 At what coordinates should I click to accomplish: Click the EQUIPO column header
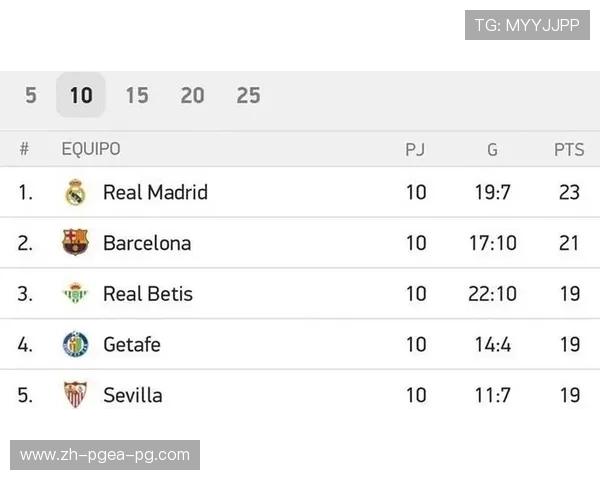tap(91, 149)
